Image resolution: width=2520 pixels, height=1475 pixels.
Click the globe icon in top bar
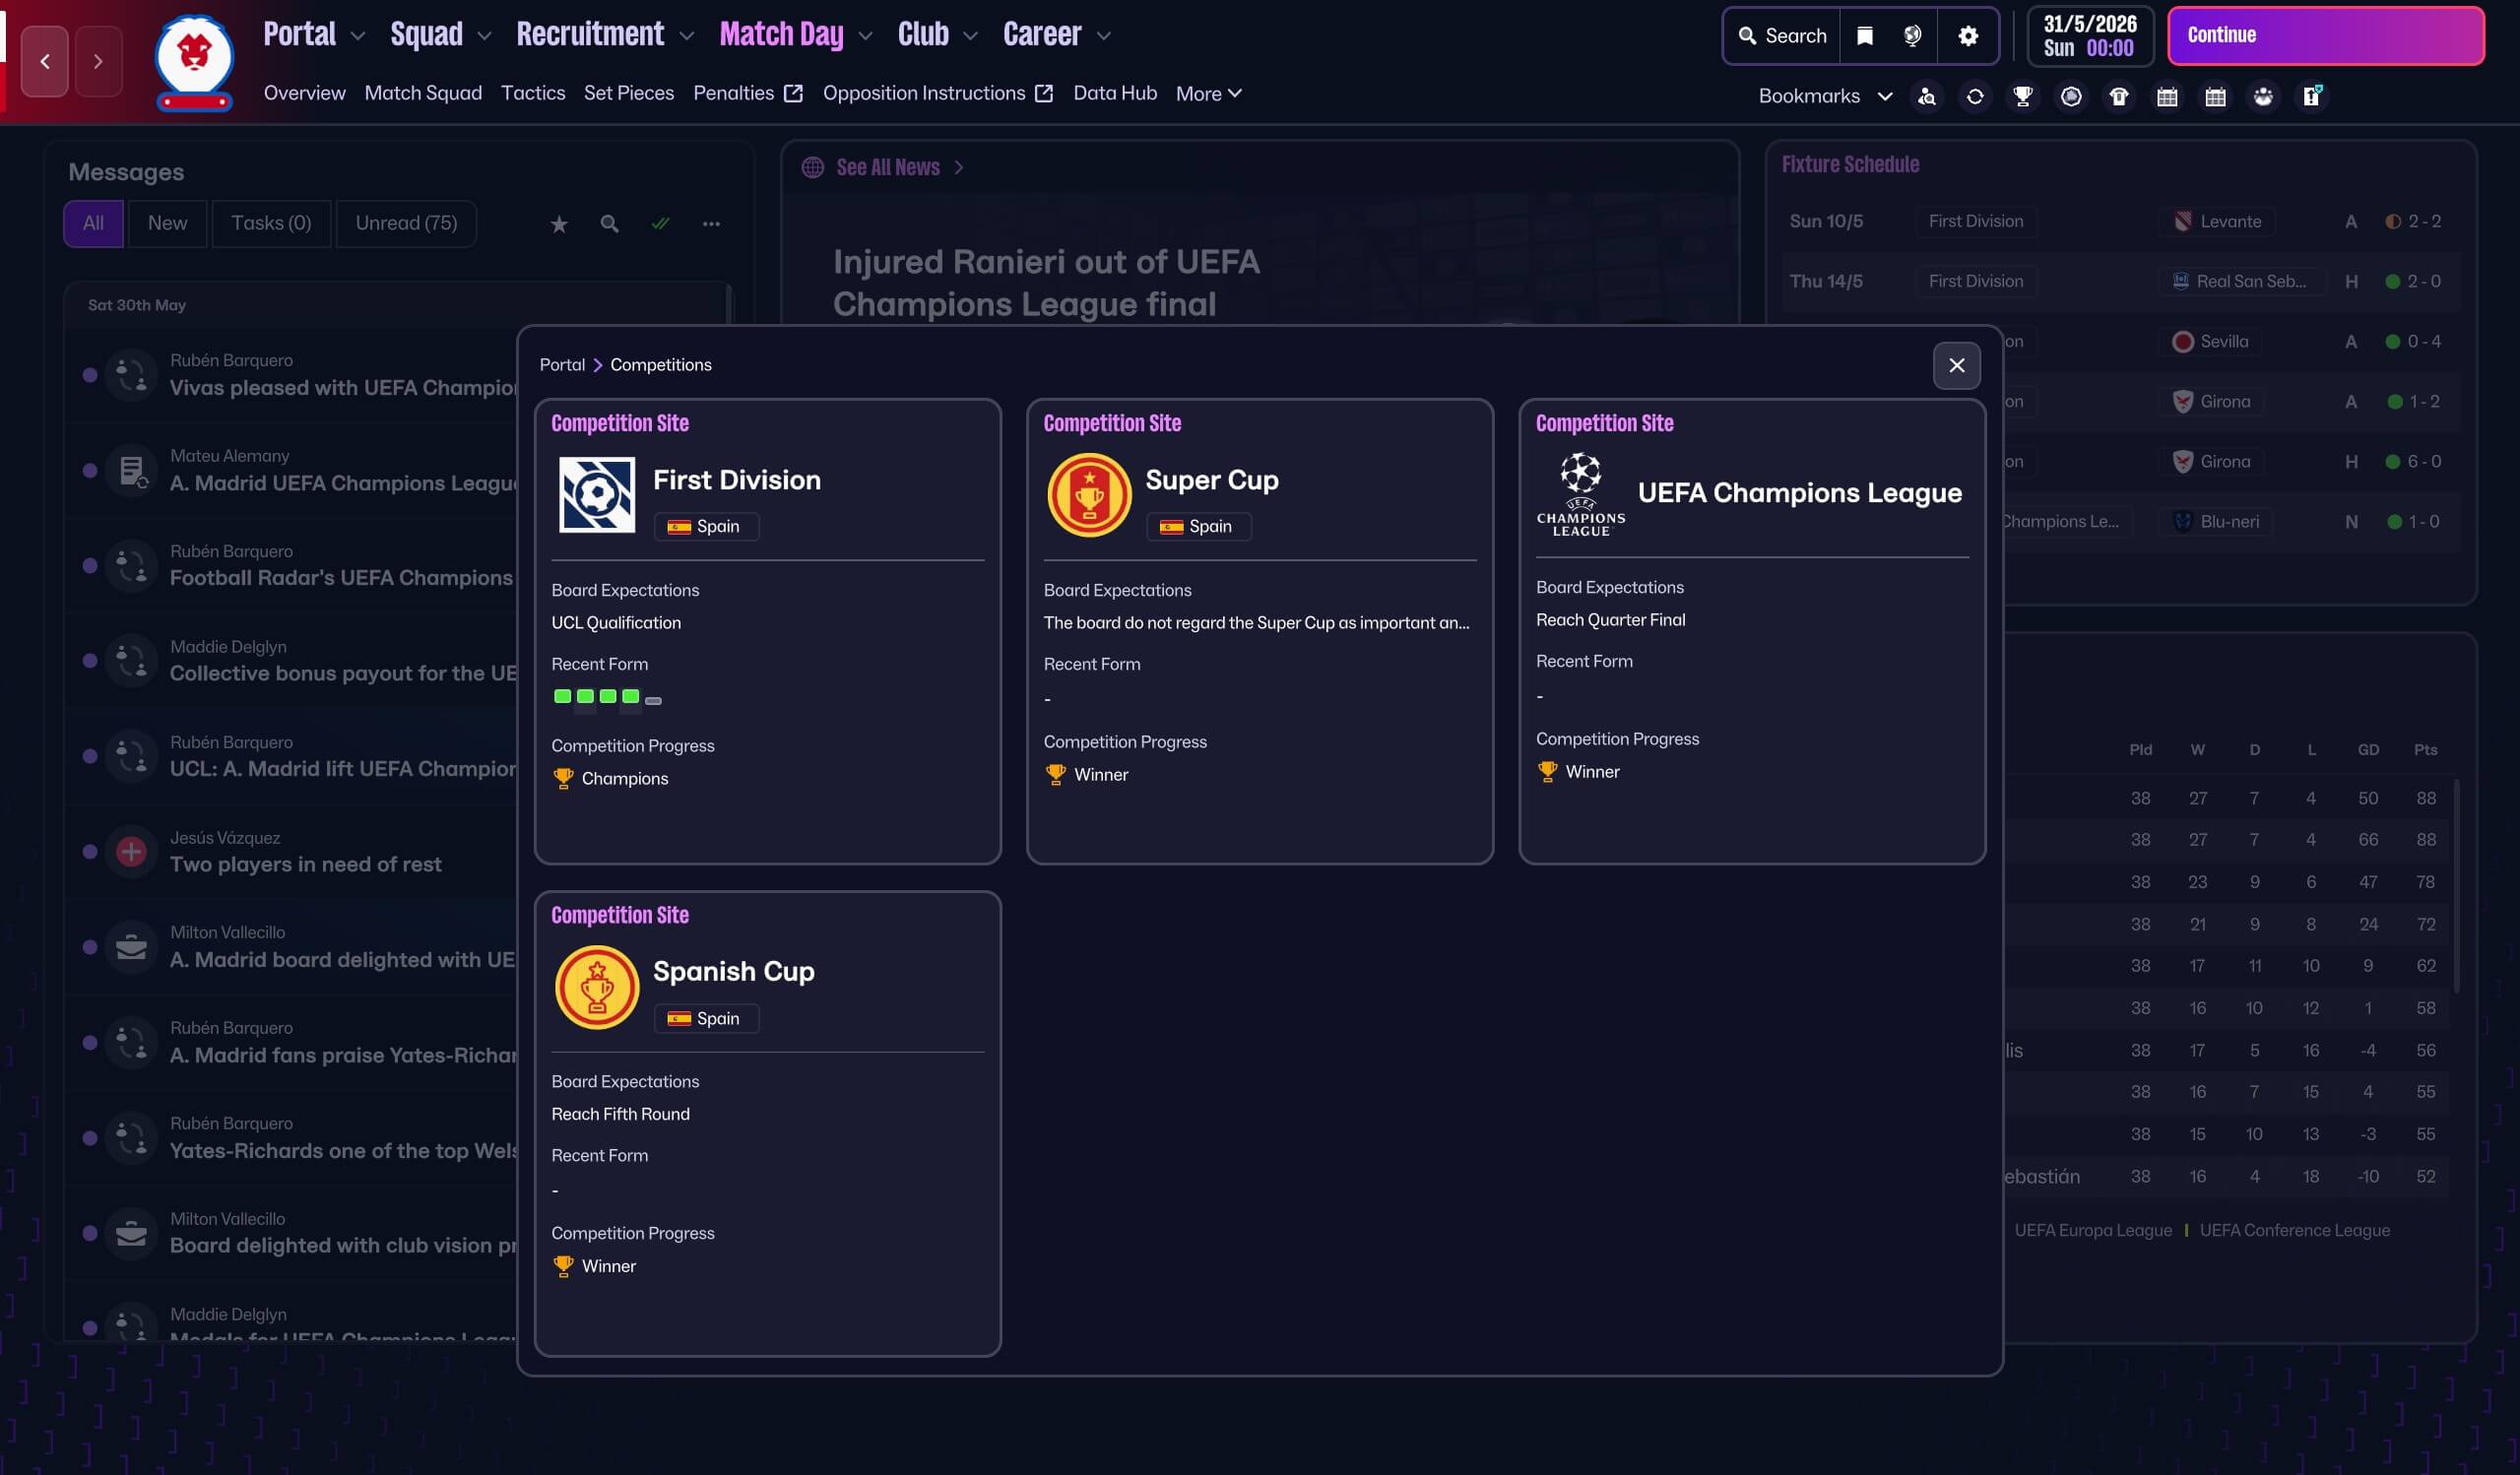[1912, 36]
